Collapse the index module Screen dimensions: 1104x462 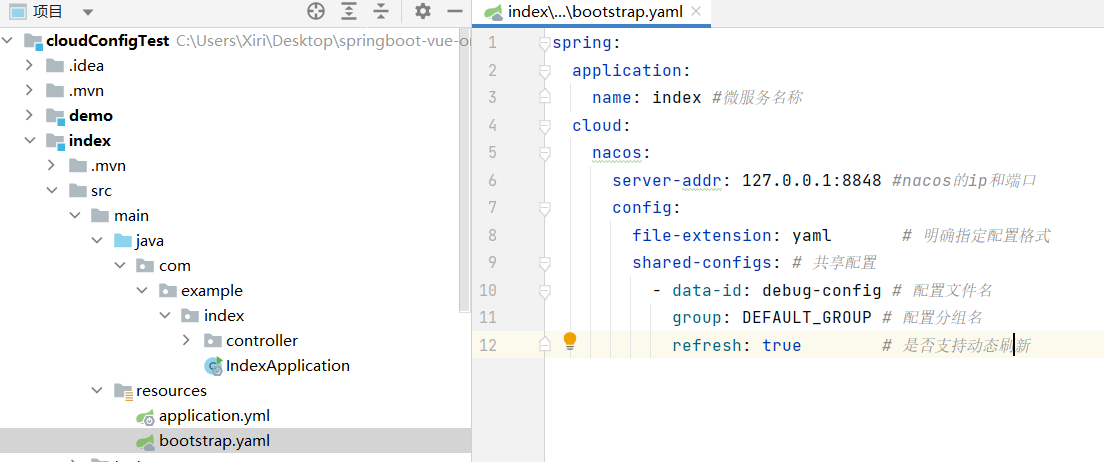[29, 141]
